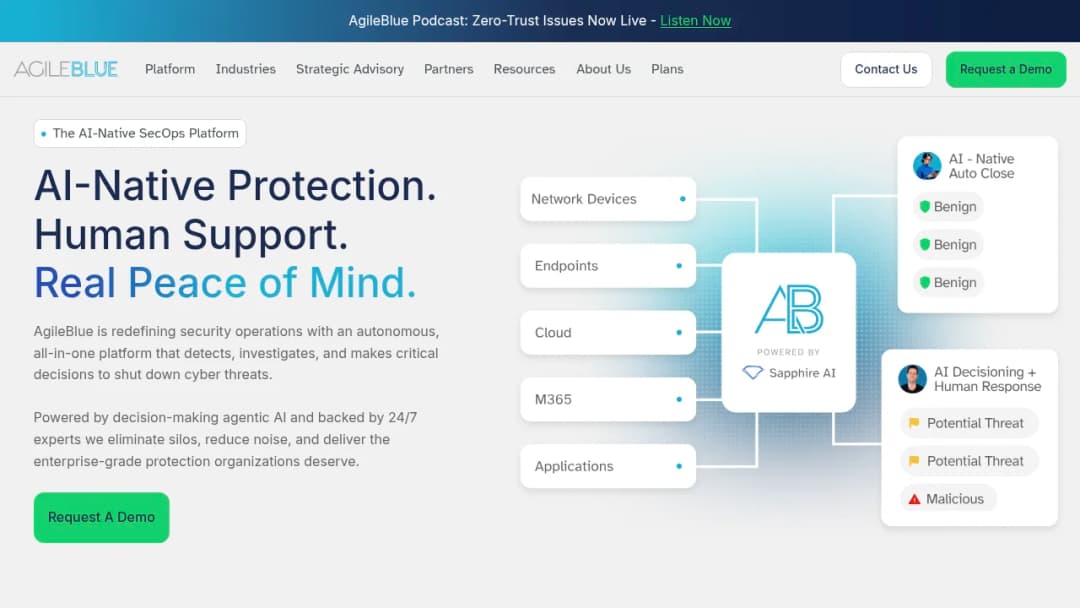Image resolution: width=1080 pixels, height=608 pixels.
Task: Click The AI-Native SecOps Platform badge
Action: [140, 134]
